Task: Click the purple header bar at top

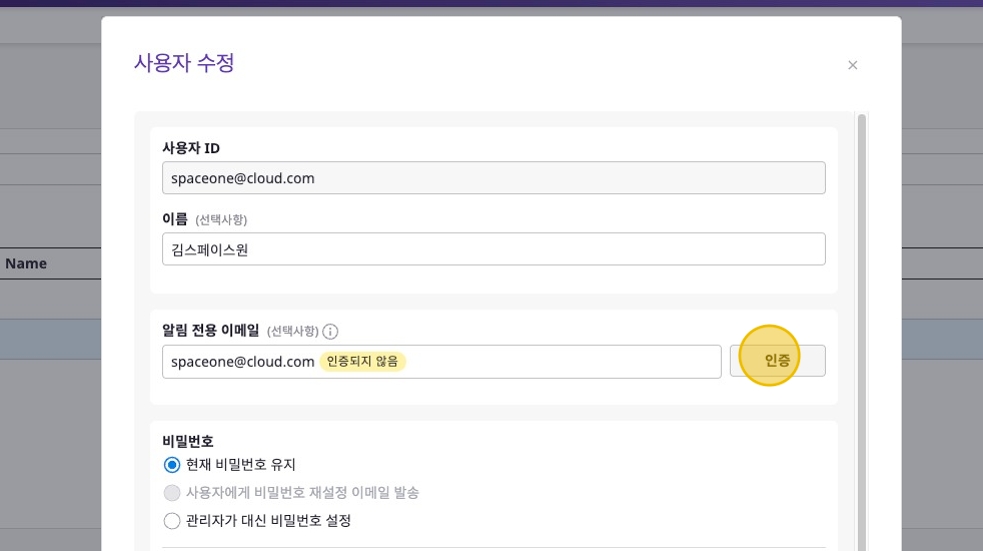Action: [491, 4]
